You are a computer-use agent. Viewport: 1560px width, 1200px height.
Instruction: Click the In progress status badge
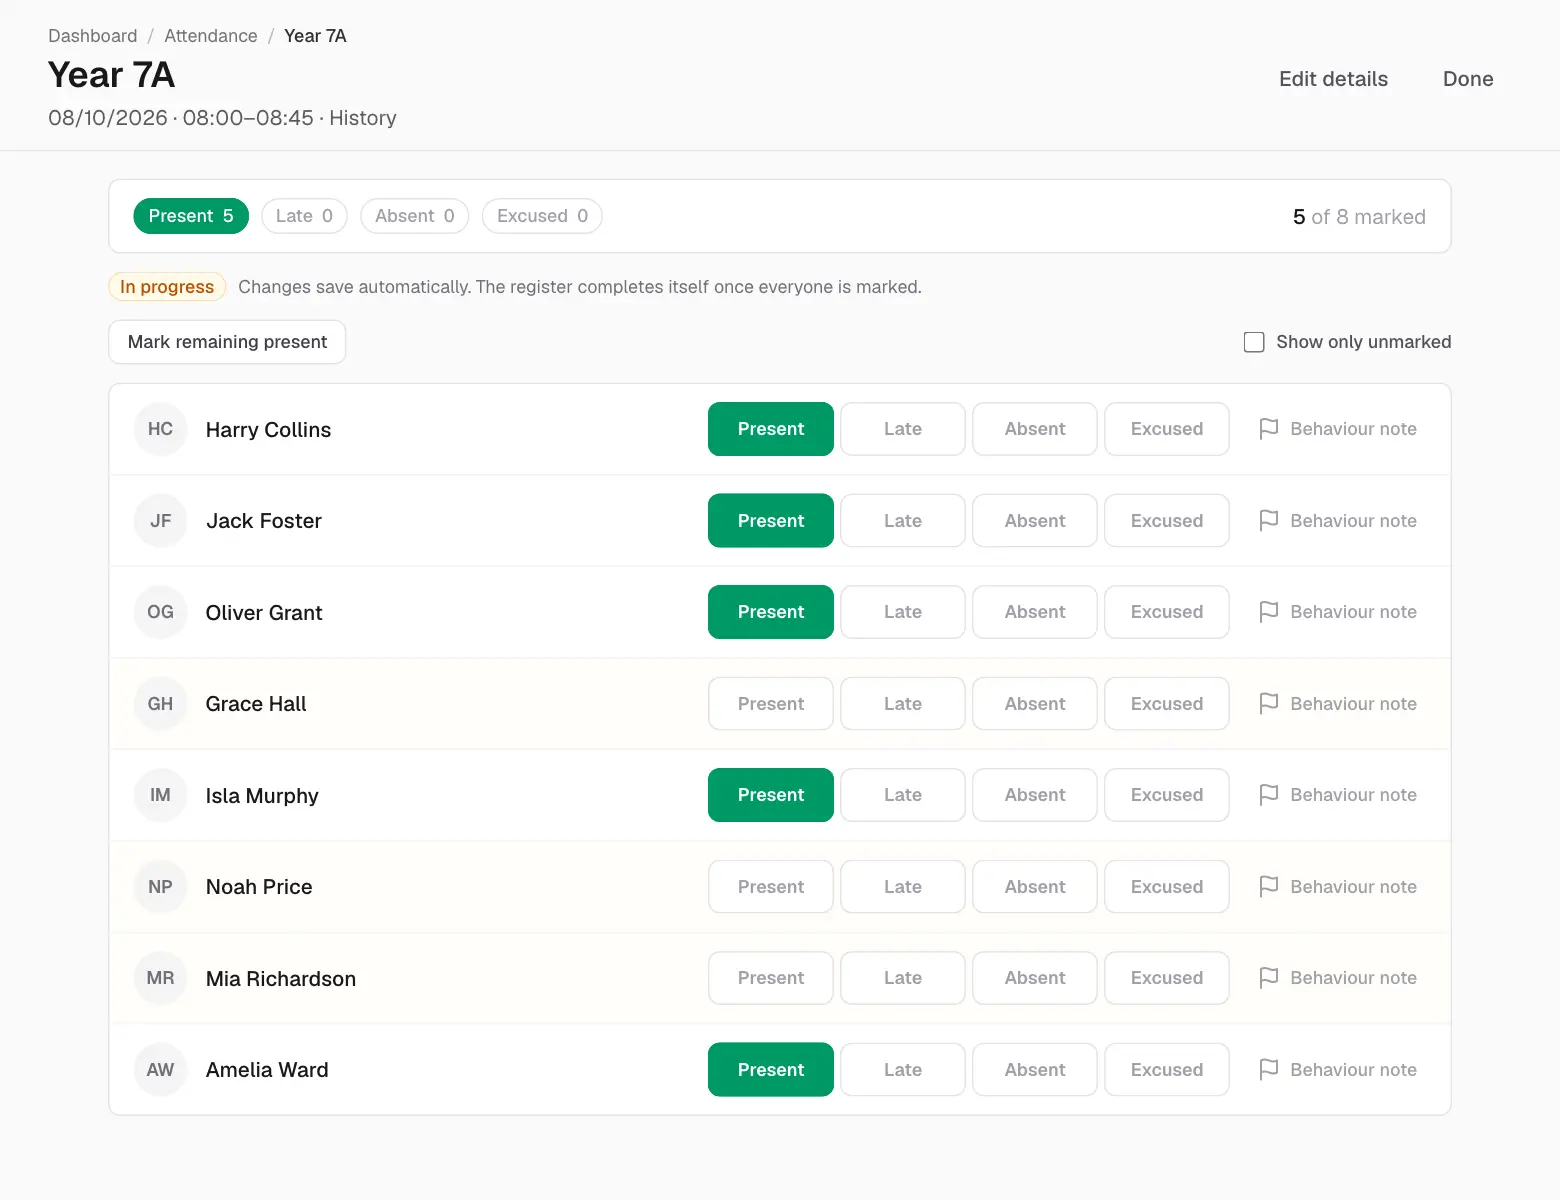[x=167, y=287]
